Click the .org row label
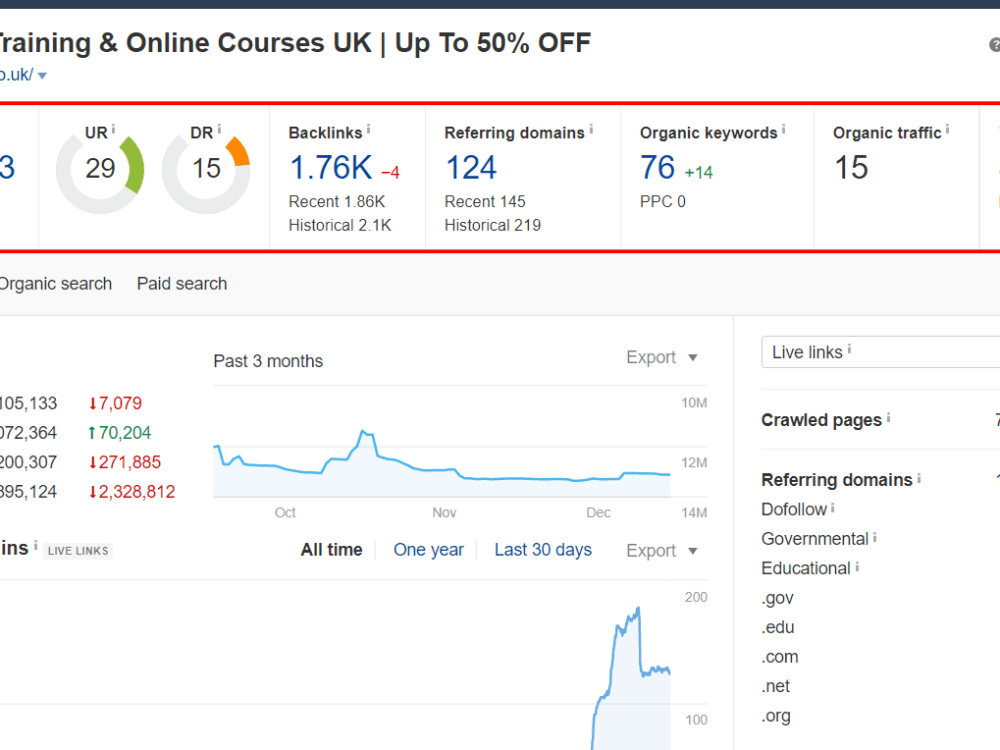 [x=776, y=716]
